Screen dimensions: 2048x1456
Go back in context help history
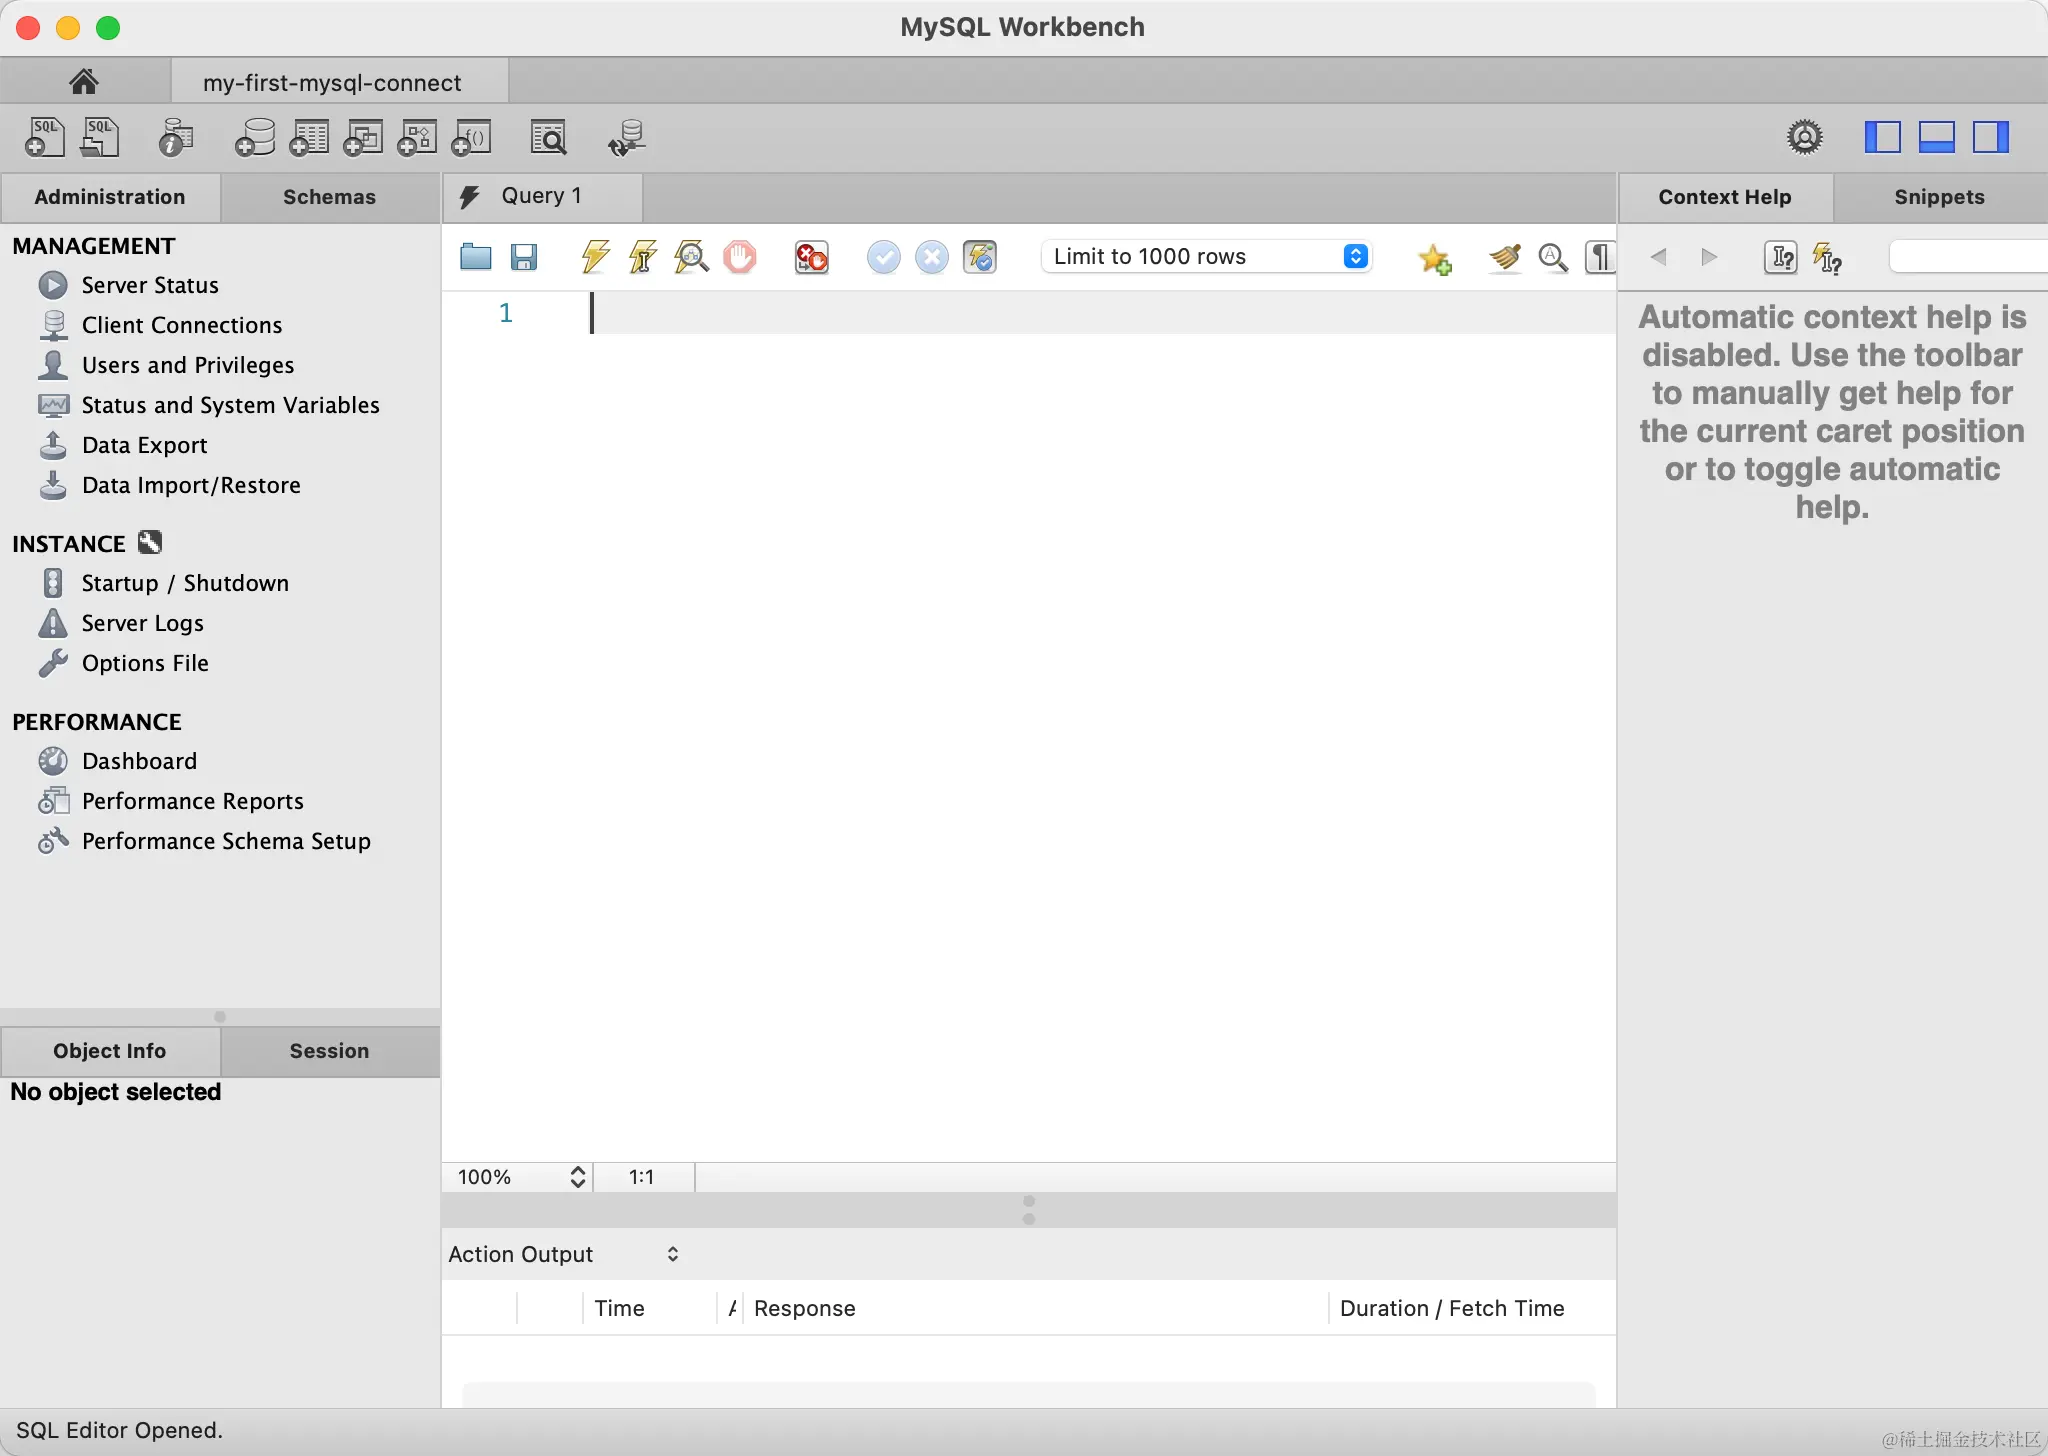tap(1658, 257)
